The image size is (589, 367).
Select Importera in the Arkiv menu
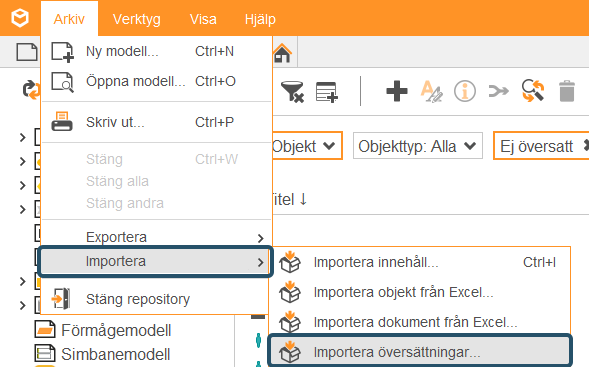(156, 261)
